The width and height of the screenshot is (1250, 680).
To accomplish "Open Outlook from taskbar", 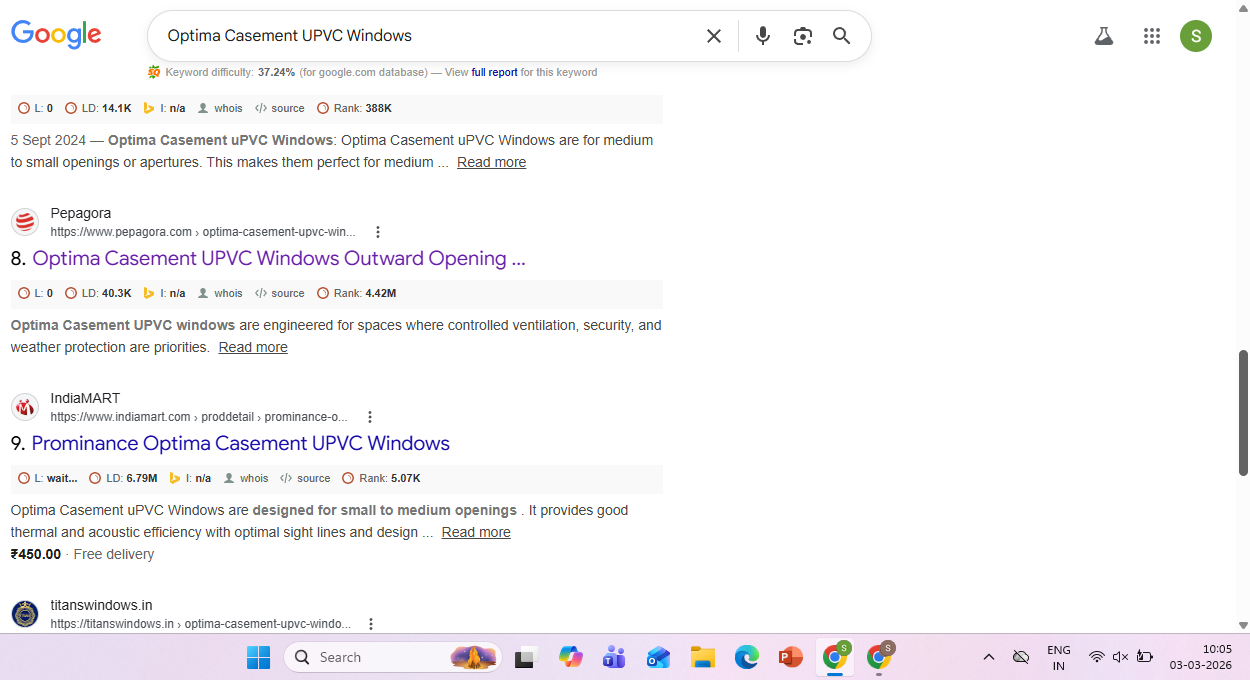I will (658, 657).
